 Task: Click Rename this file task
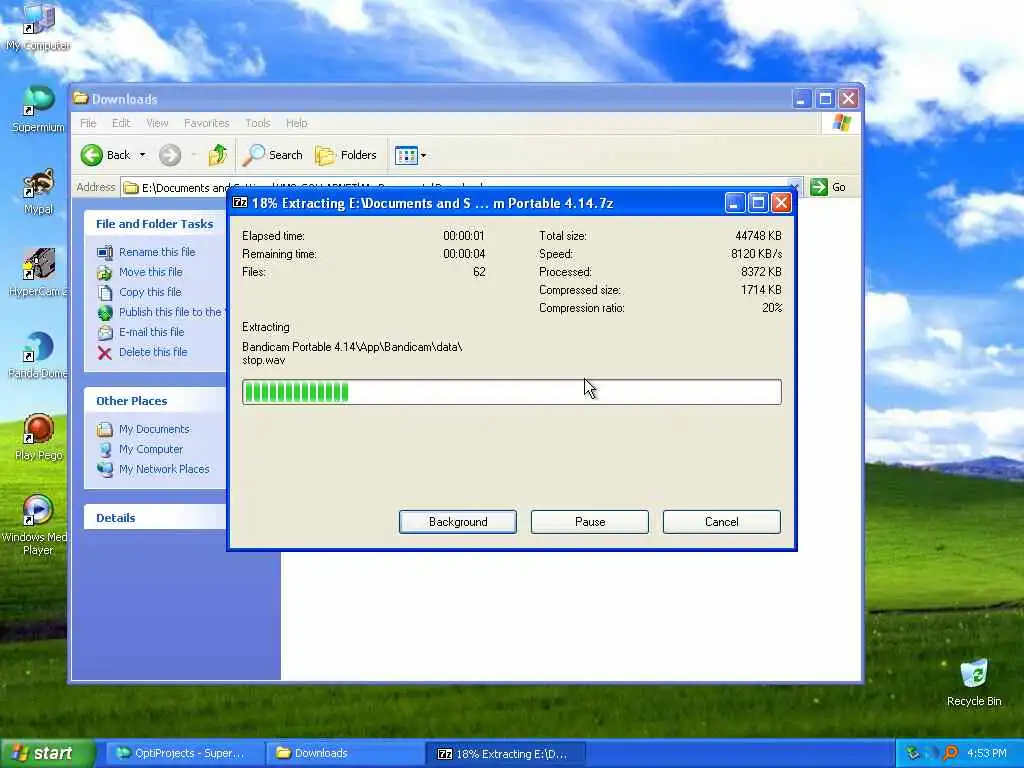tap(157, 251)
